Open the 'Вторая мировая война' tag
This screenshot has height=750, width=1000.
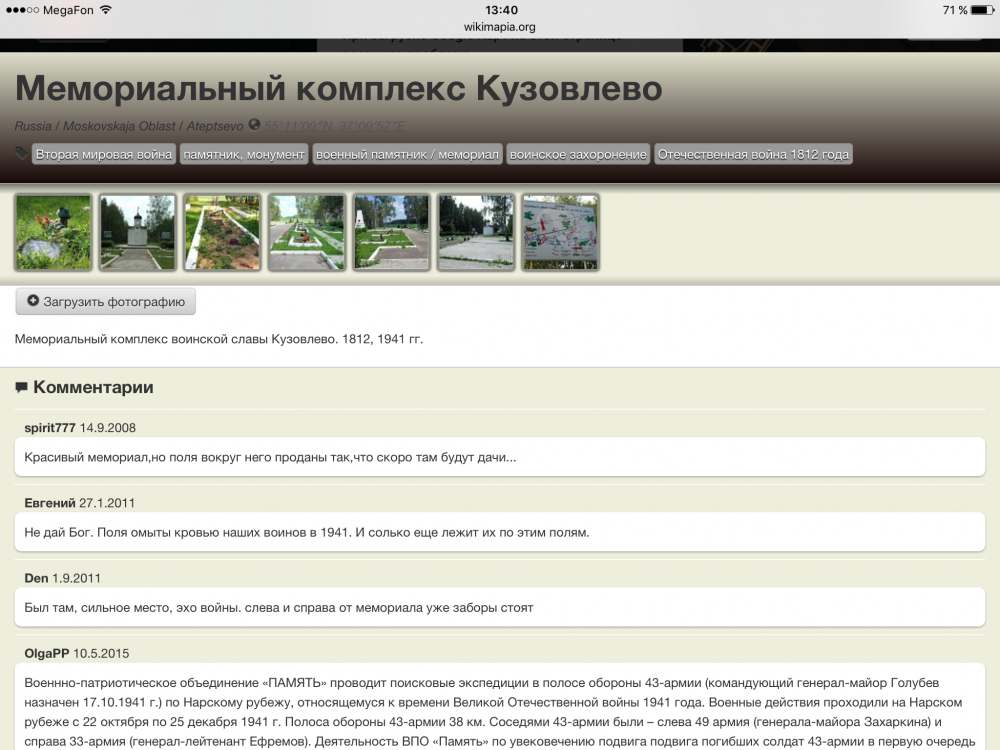(104, 154)
